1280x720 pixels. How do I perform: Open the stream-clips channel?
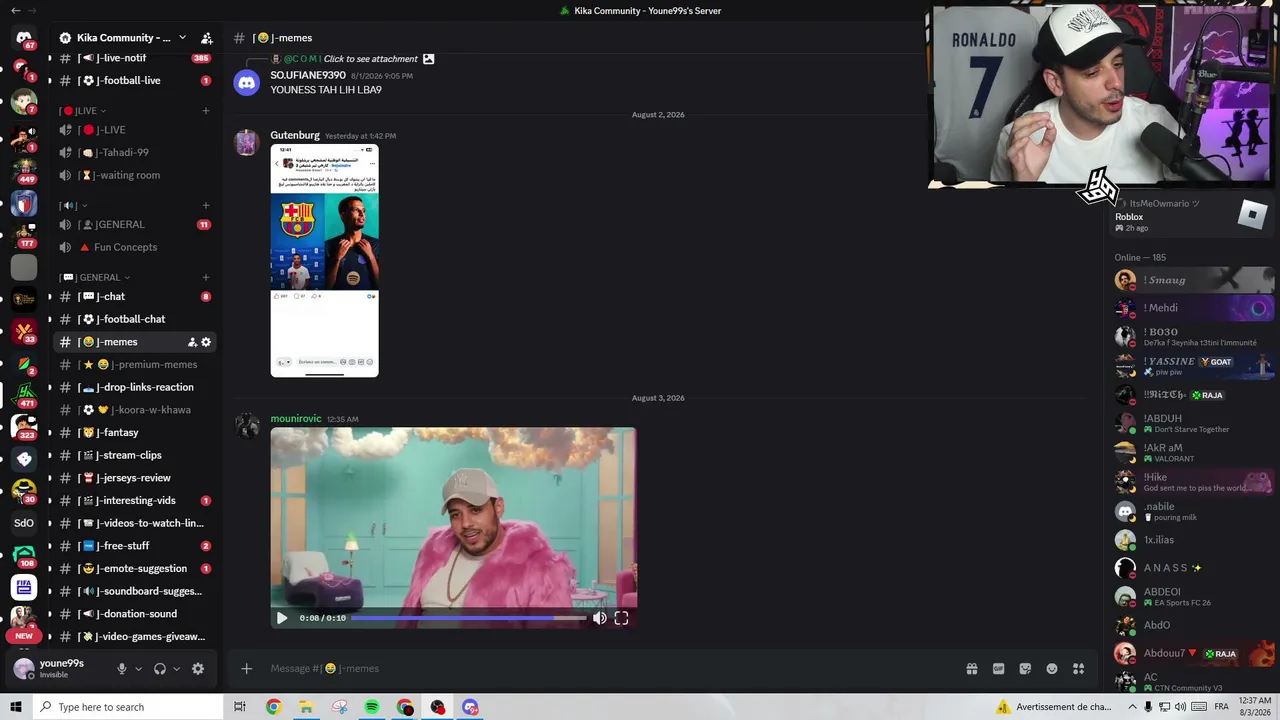[135, 455]
